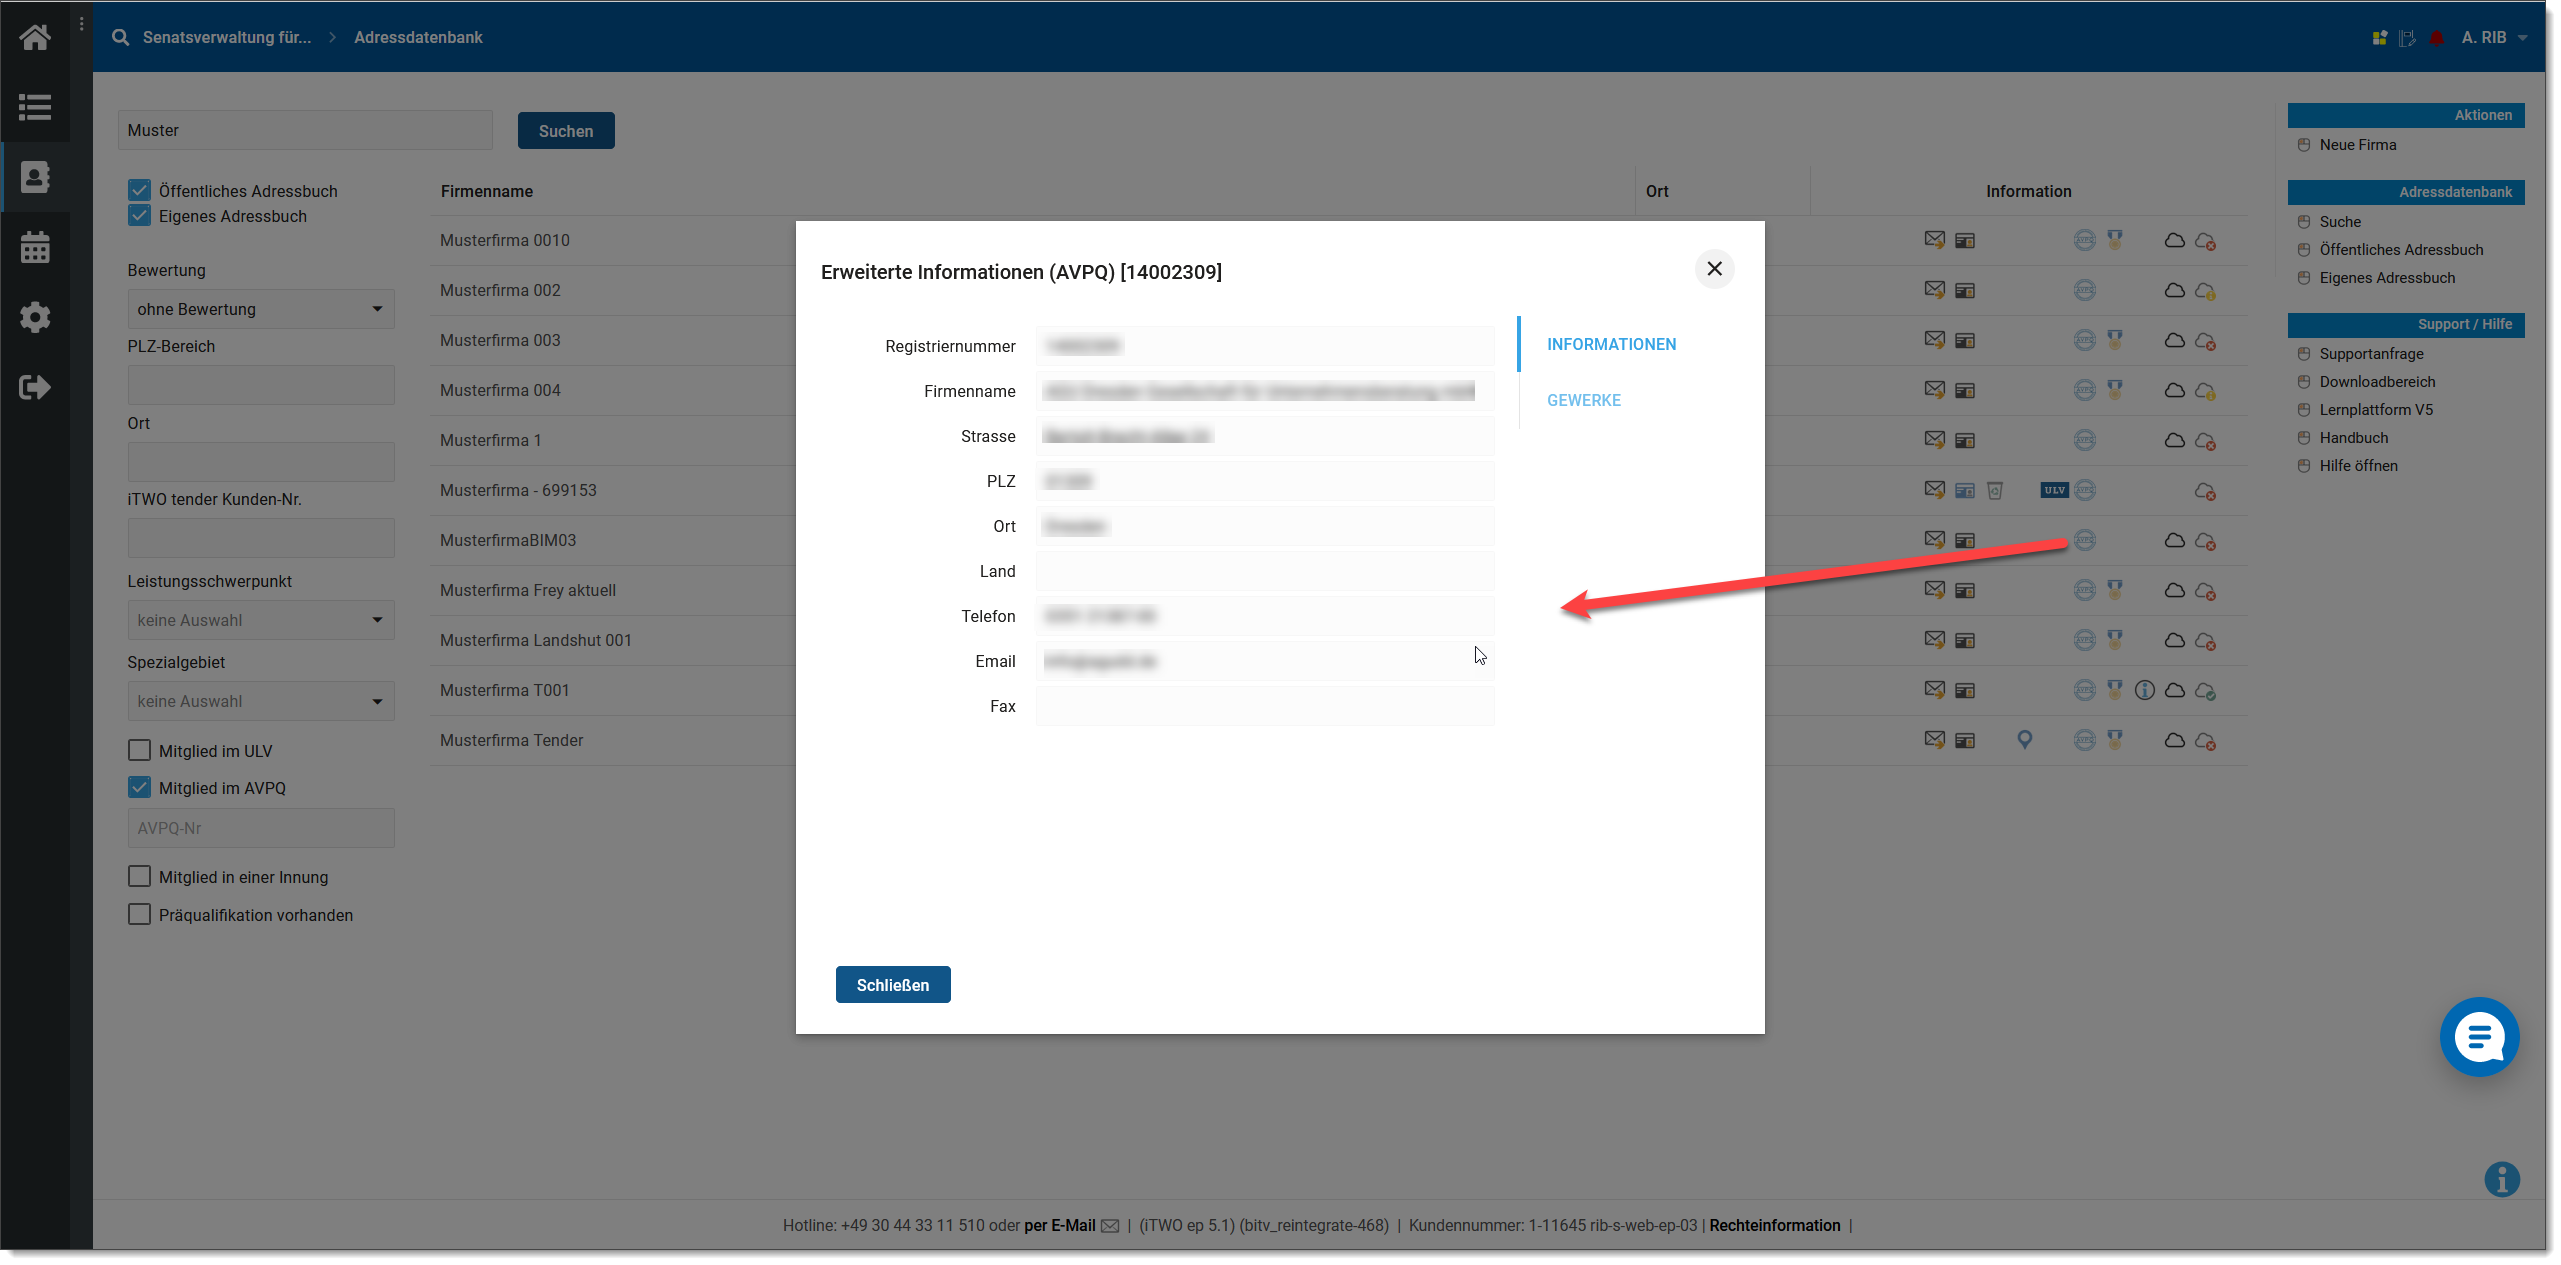Screen dimensions: 2561x1265
Task: Switch to the INFORMATIONEN tab
Action: point(1611,344)
